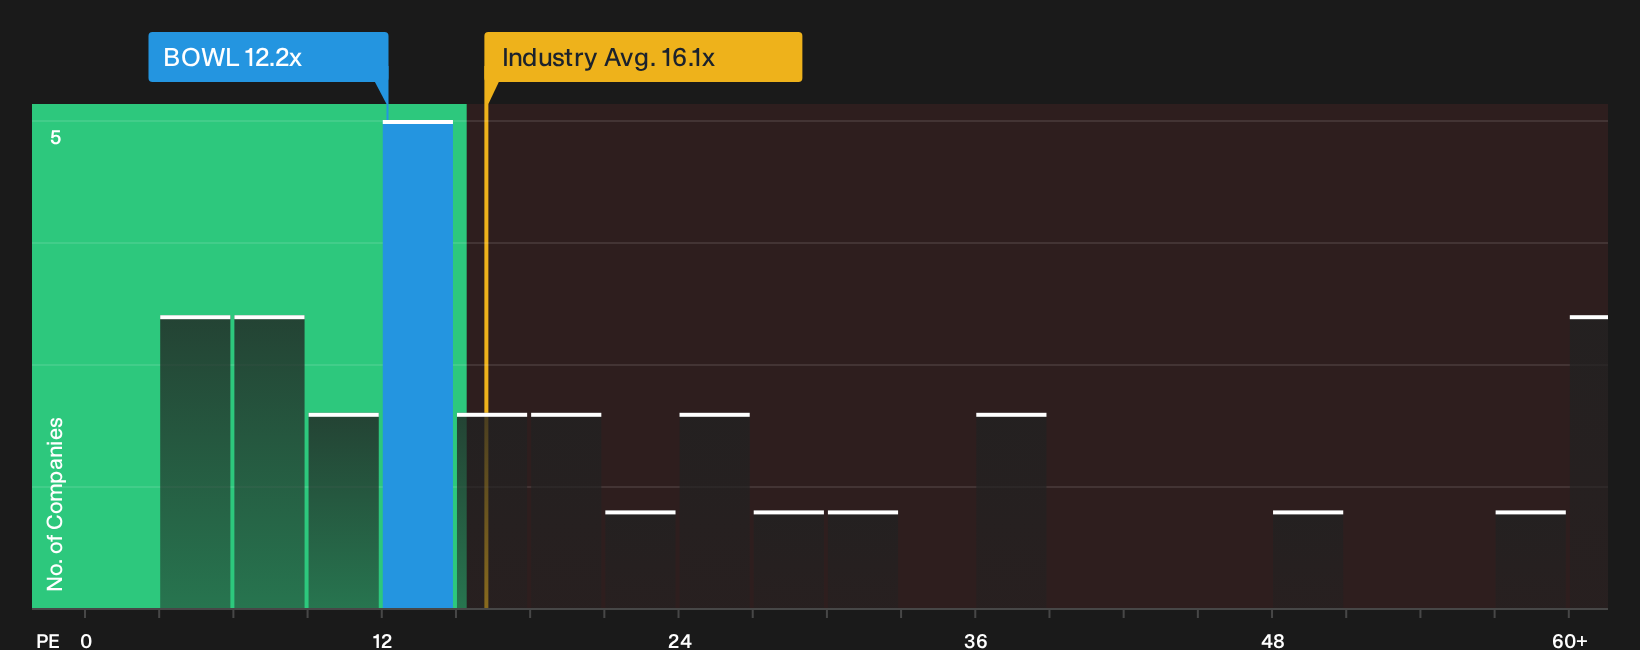Screen dimensions: 1640x650
Task: Click the axis label 48
Action: coord(1273,640)
